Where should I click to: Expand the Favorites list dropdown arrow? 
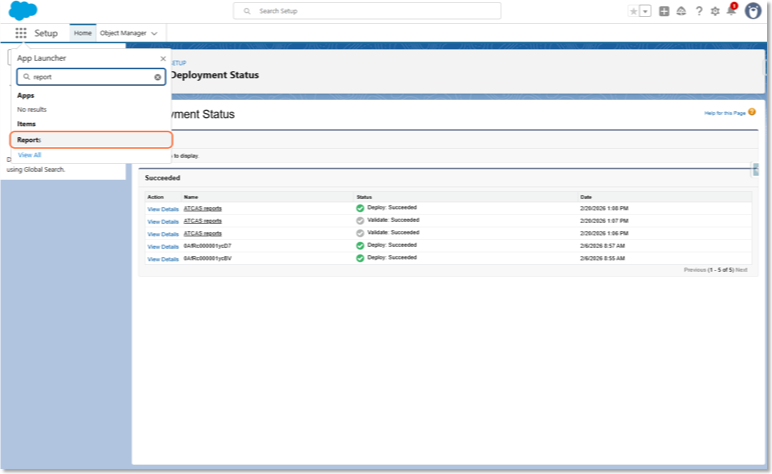tap(645, 11)
